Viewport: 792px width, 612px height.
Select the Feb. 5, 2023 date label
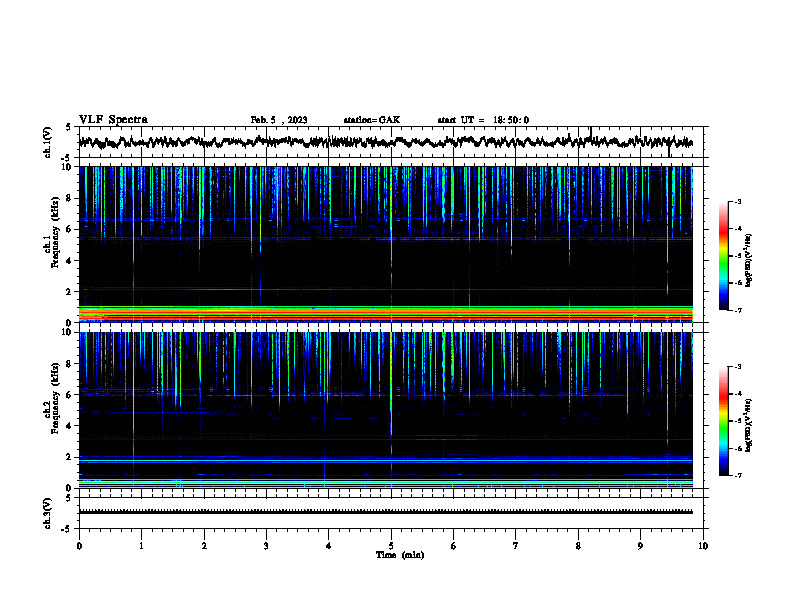[279, 120]
